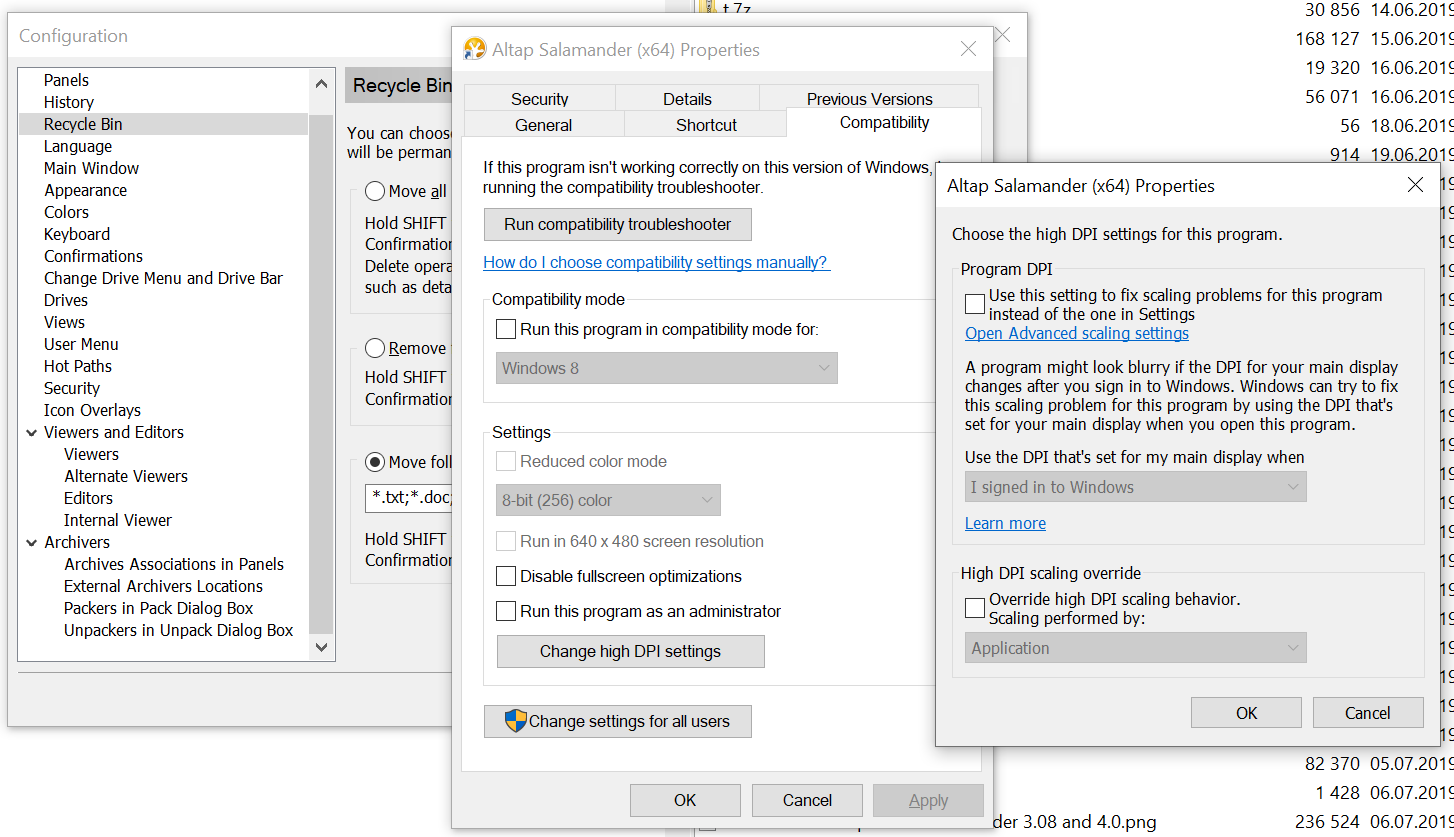Open the Windows 8 compatibility dropdown

click(667, 368)
